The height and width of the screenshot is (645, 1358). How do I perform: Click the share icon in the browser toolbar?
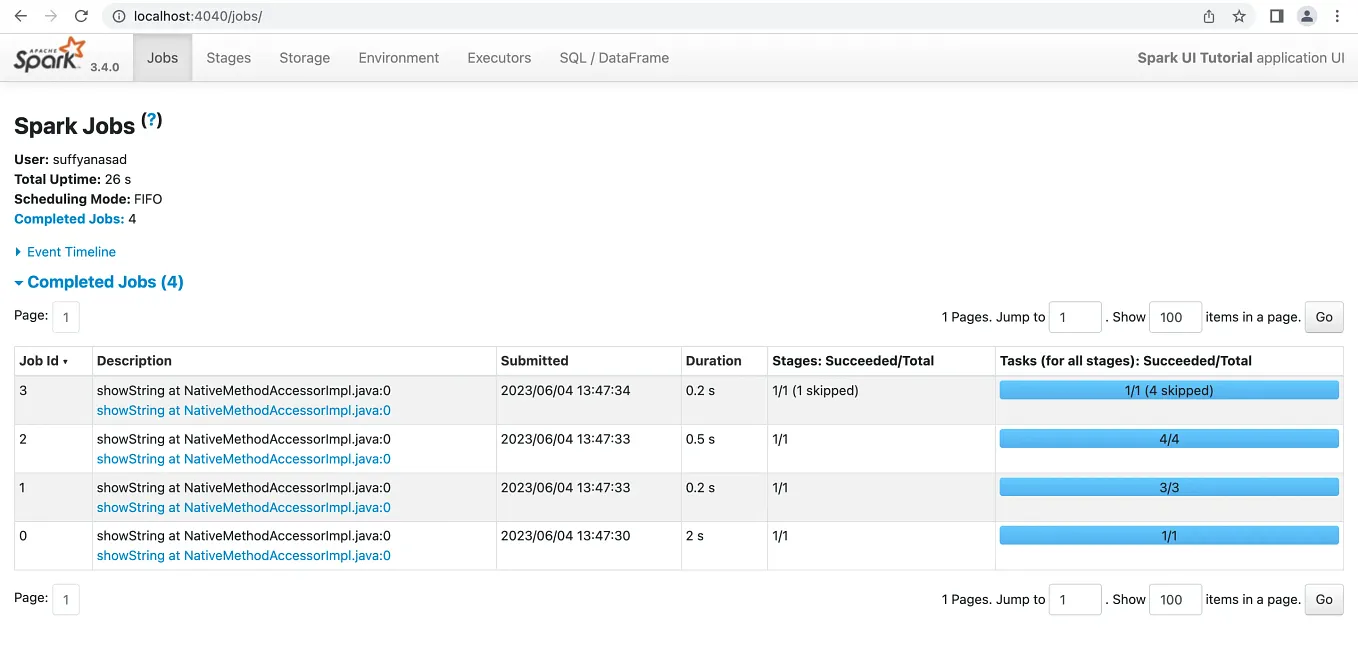click(x=1208, y=16)
